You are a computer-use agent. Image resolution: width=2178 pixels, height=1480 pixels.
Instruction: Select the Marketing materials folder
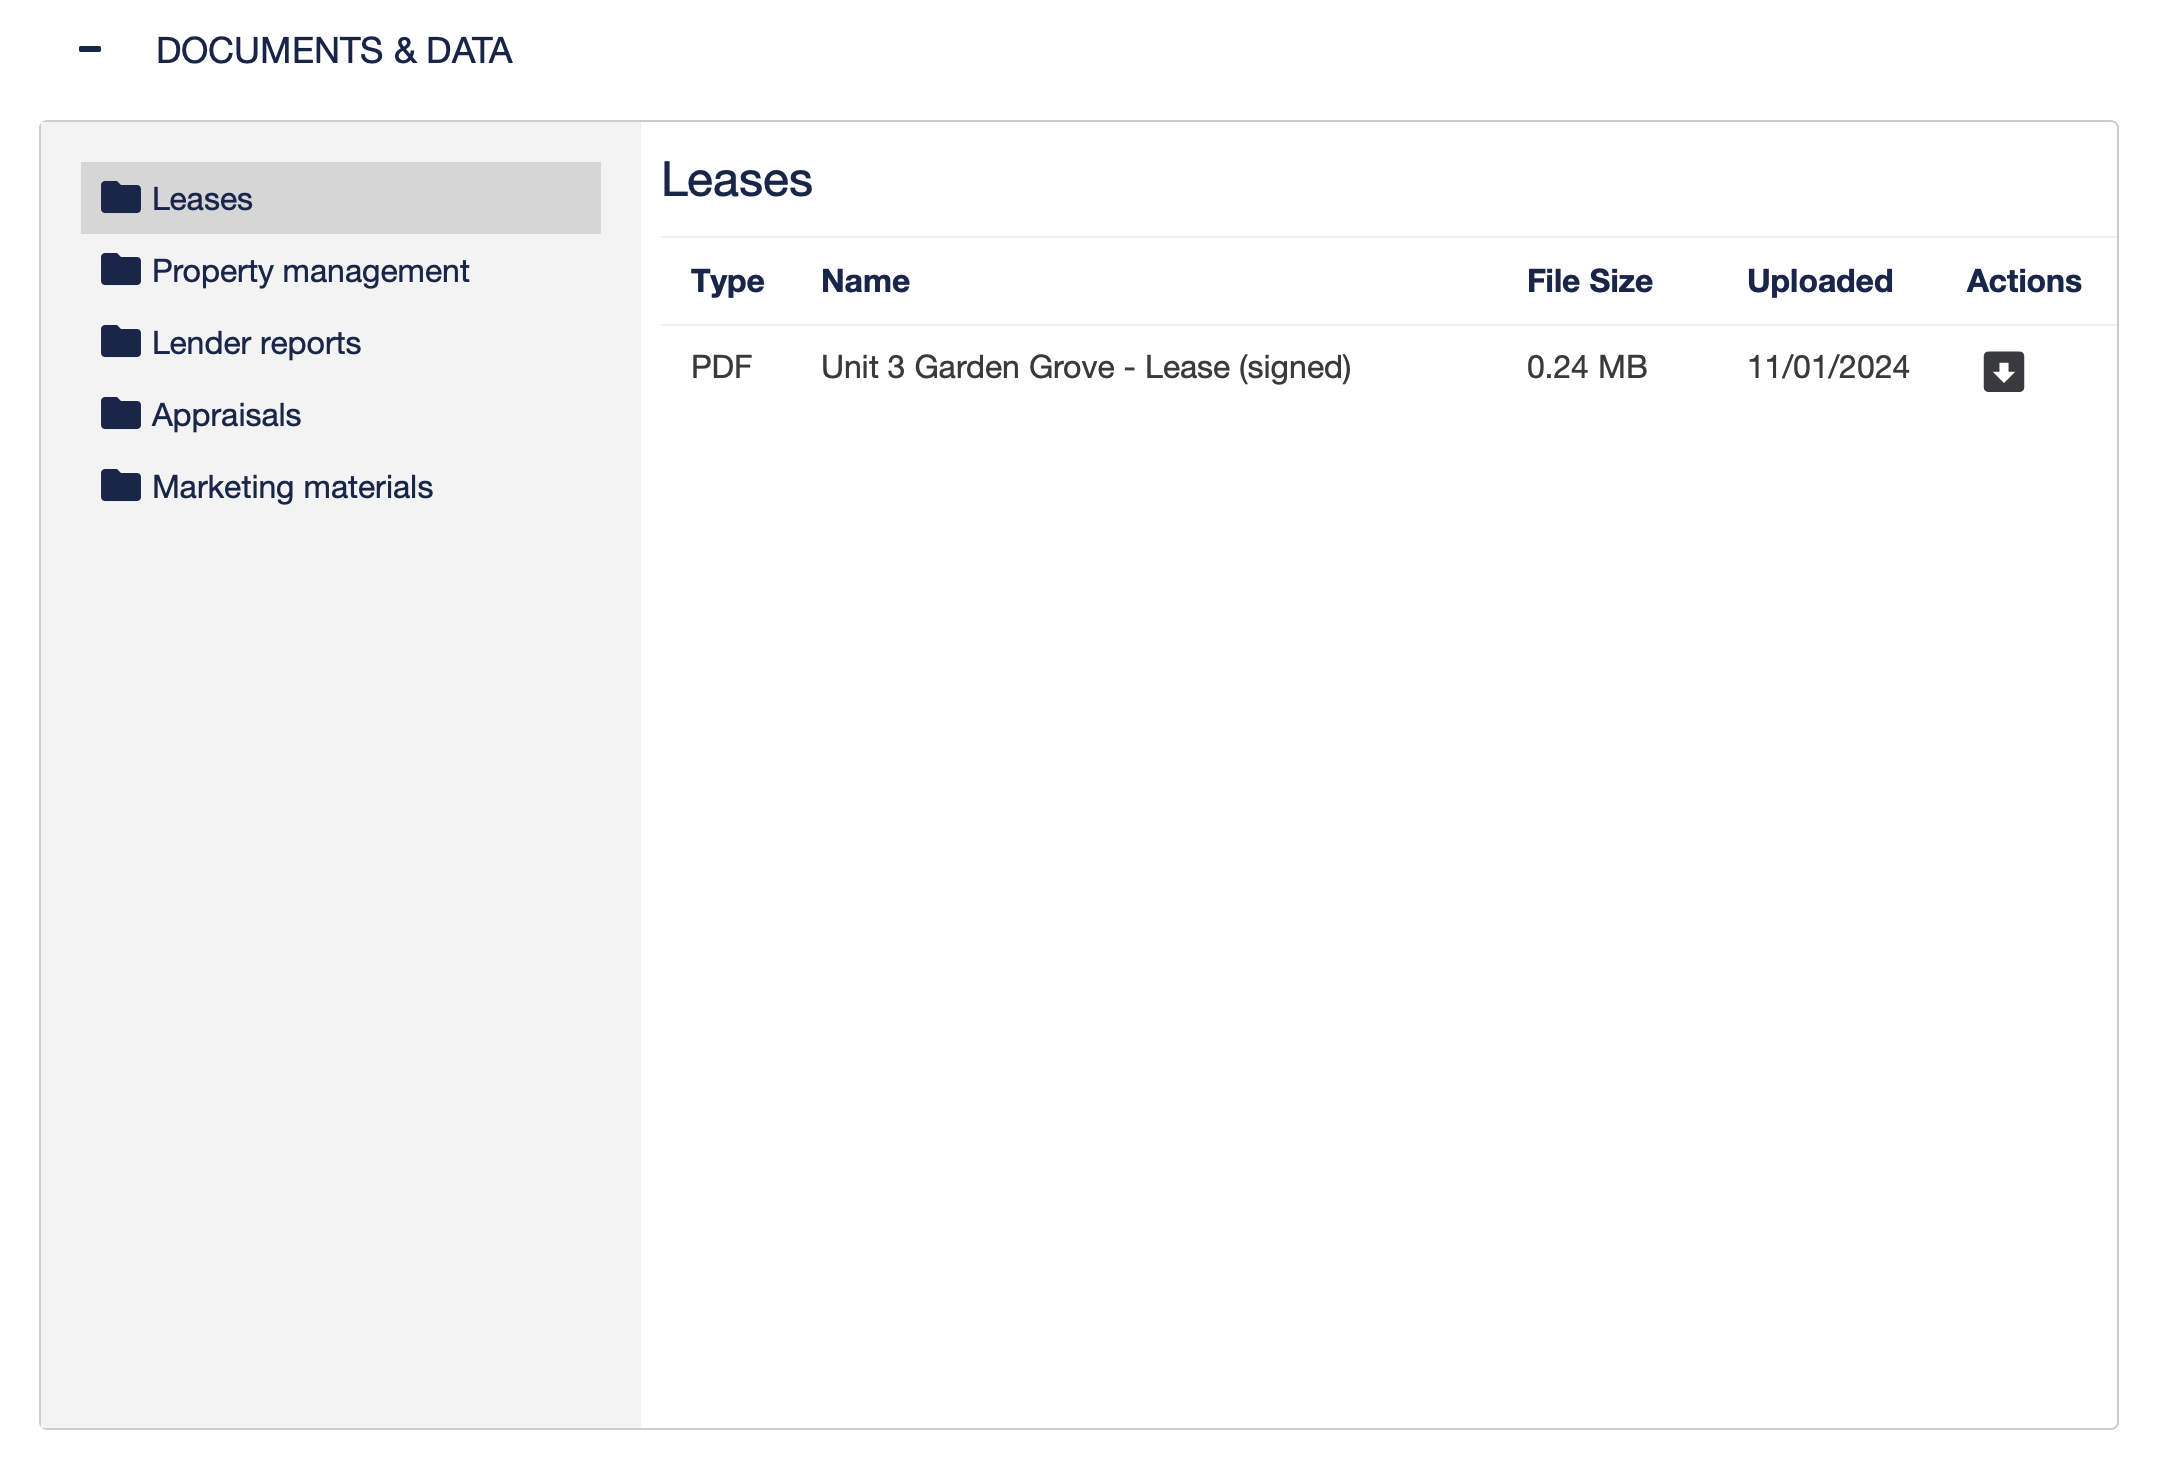click(x=292, y=487)
